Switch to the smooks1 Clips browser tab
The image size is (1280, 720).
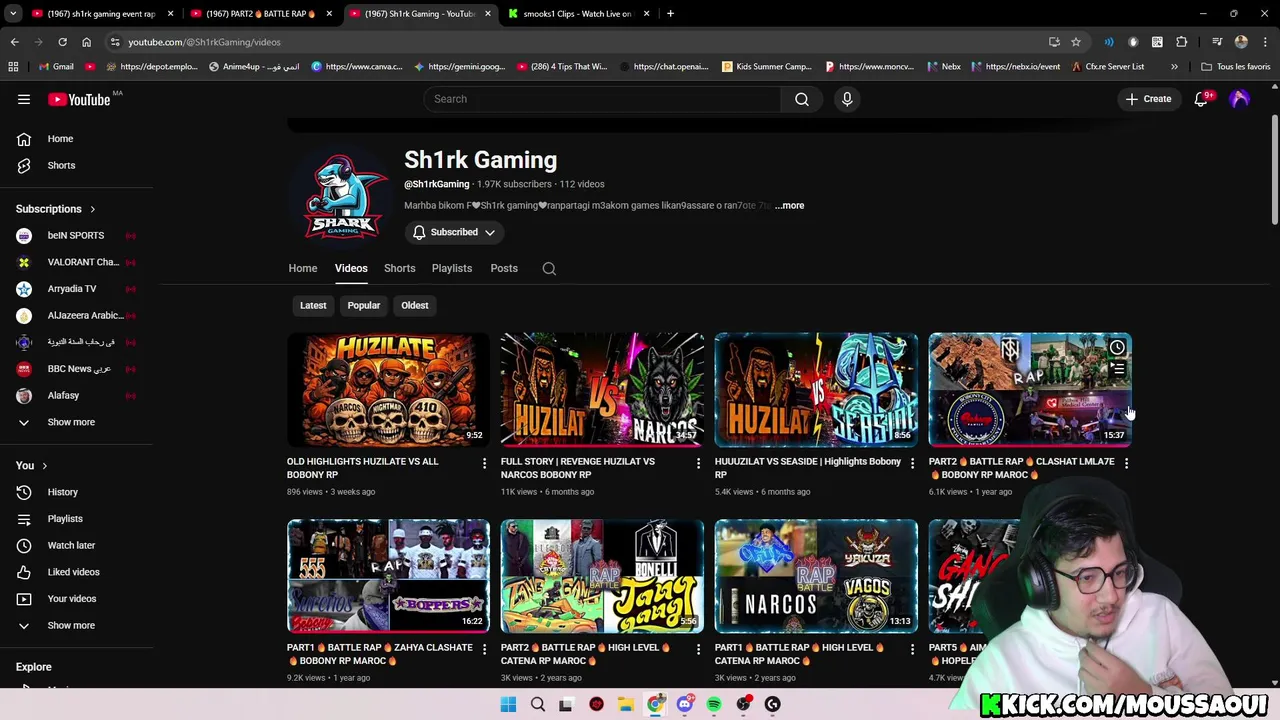tap(578, 14)
